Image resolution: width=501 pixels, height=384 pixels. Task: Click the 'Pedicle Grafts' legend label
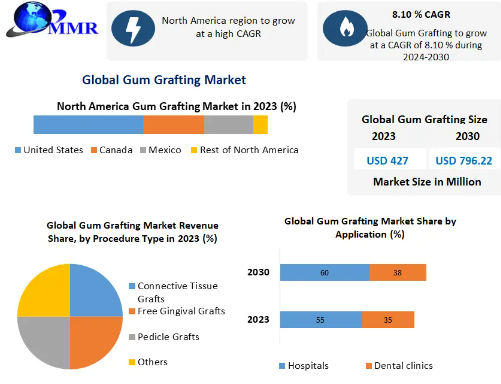click(168, 337)
